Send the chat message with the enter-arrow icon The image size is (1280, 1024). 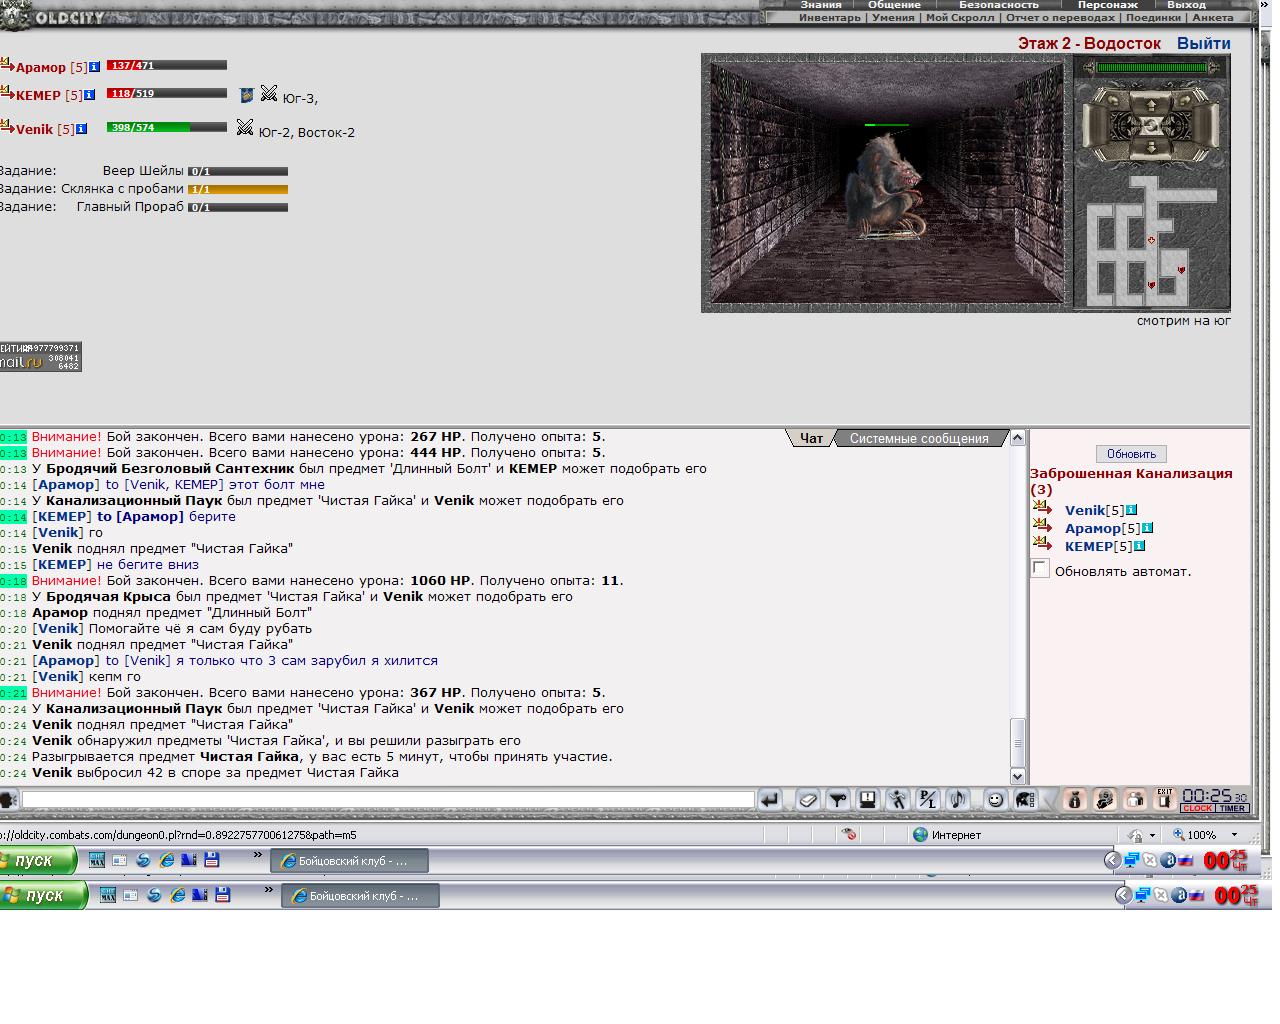(769, 800)
